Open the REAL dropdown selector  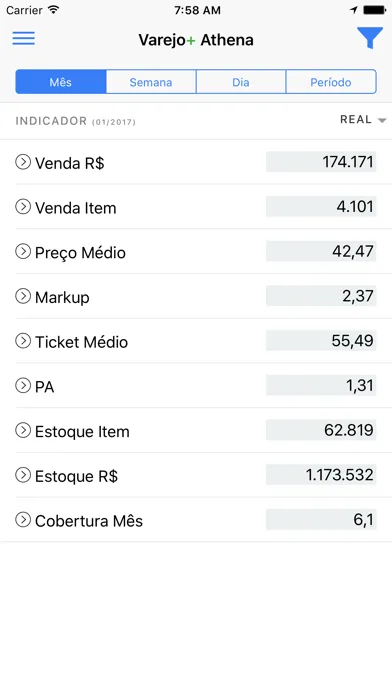(x=363, y=120)
